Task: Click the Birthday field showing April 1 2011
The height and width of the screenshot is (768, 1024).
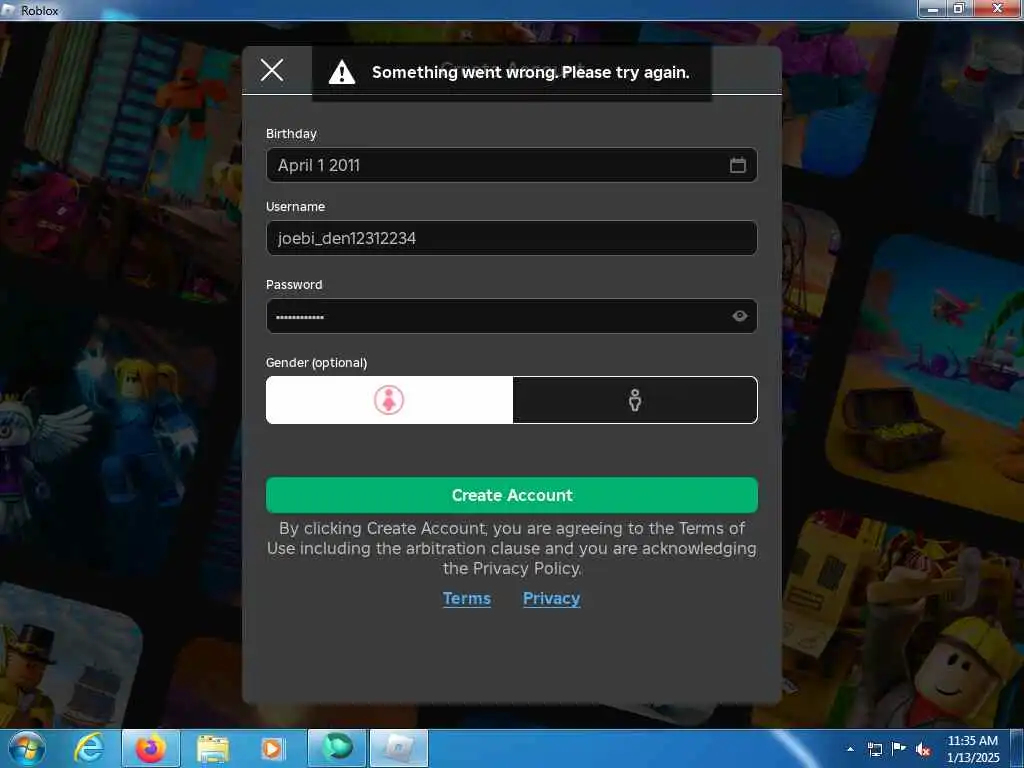Action: pyautogui.click(x=511, y=165)
